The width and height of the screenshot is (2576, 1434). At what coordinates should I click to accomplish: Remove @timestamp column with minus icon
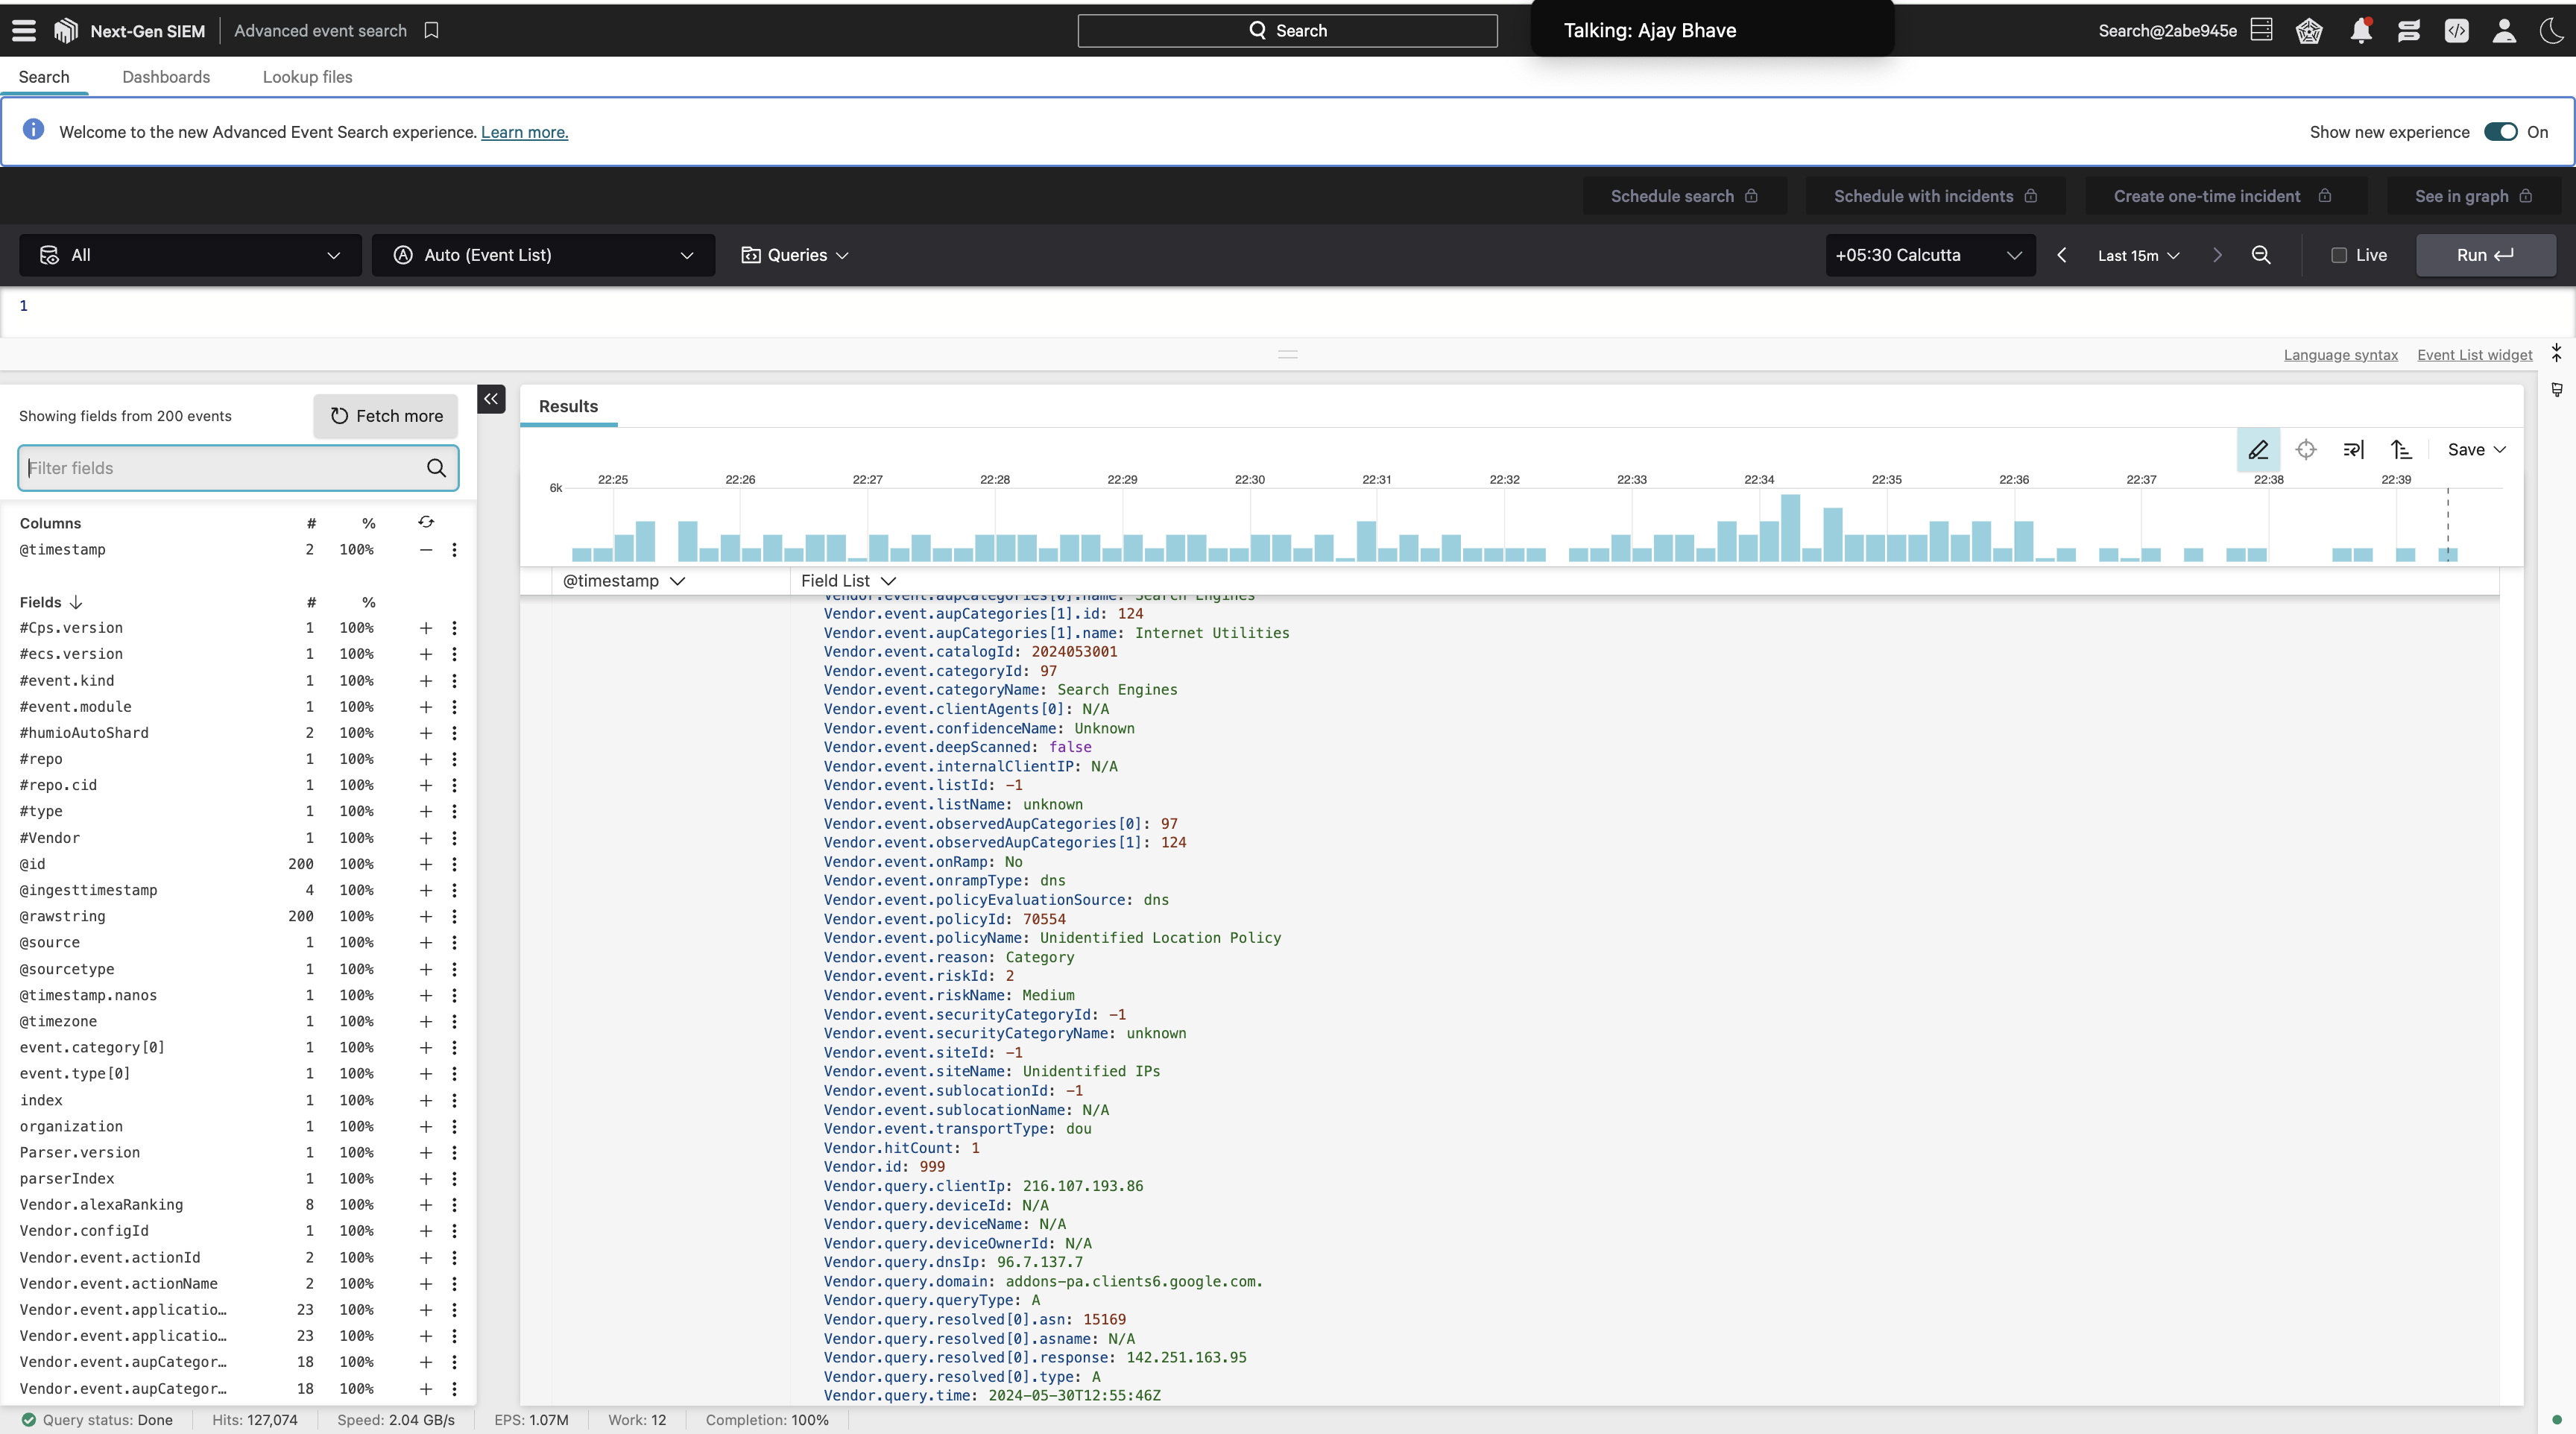(425, 550)
